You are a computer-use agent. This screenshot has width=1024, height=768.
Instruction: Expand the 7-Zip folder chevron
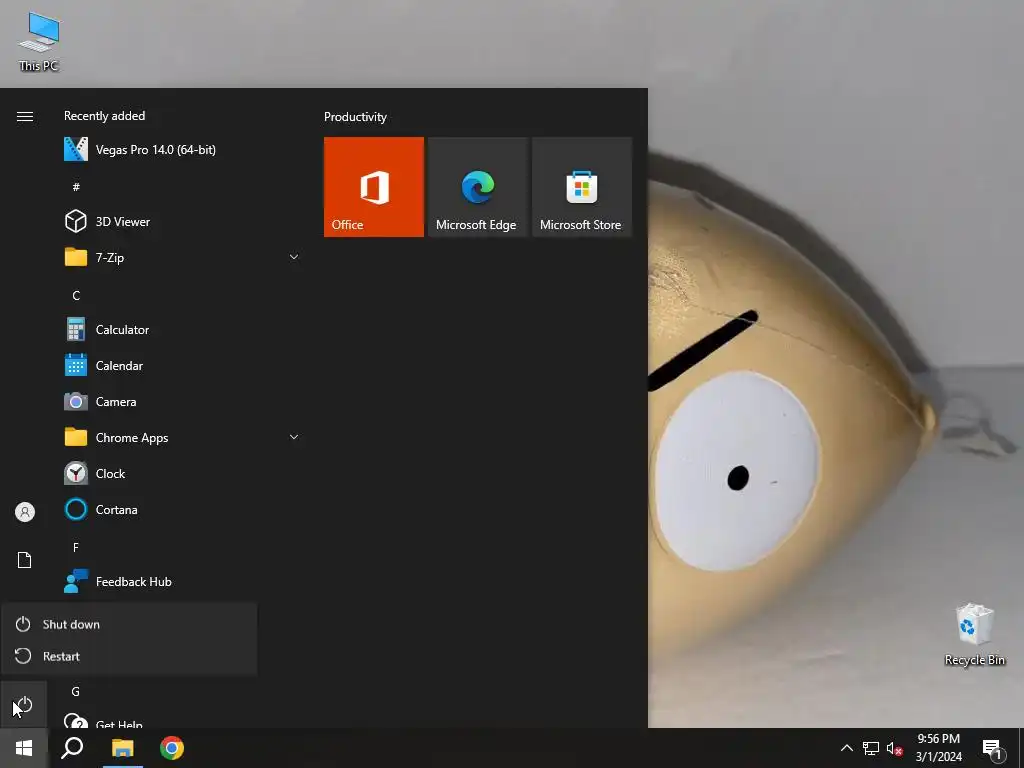(294, 257)
